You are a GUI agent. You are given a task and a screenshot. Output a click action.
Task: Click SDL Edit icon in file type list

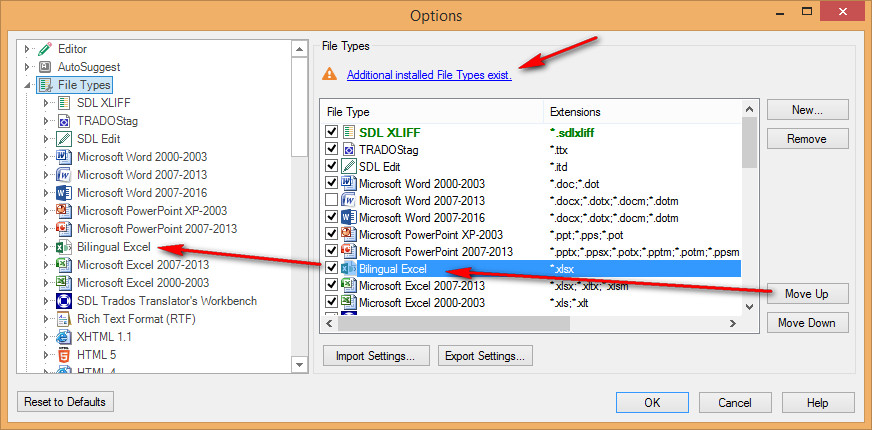349,166
